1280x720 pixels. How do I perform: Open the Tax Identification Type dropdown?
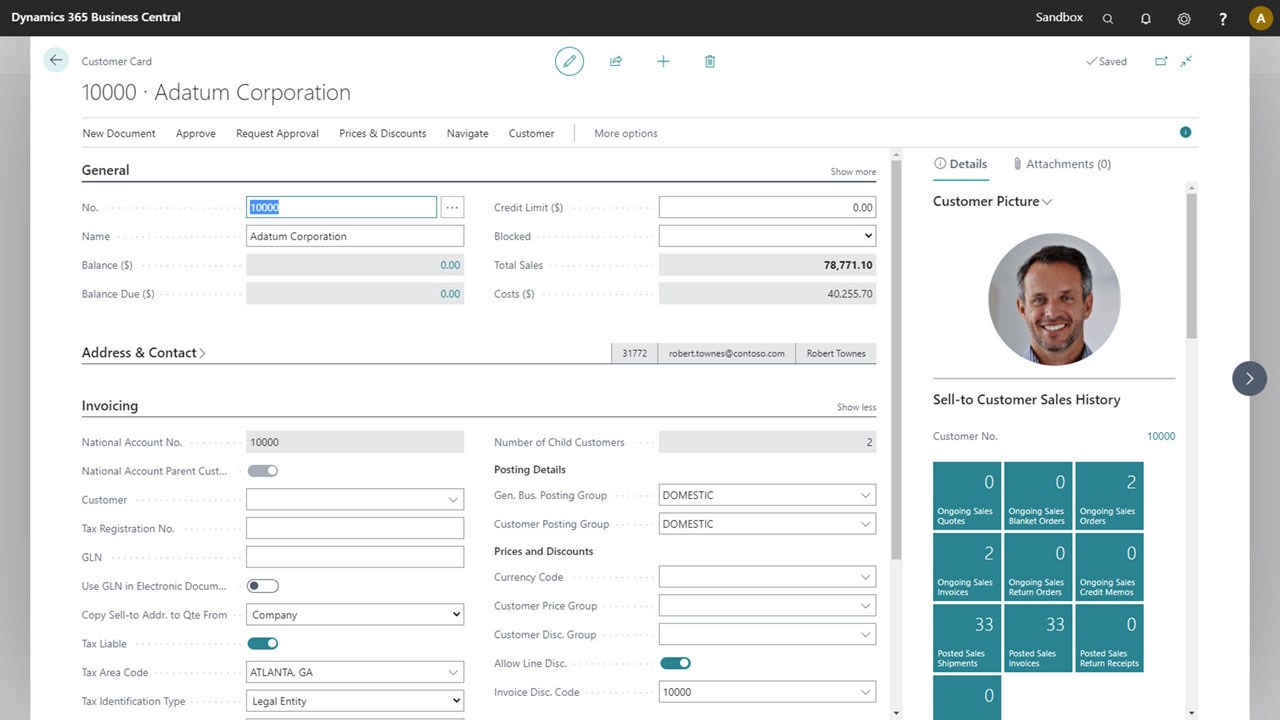pos(355,701)
